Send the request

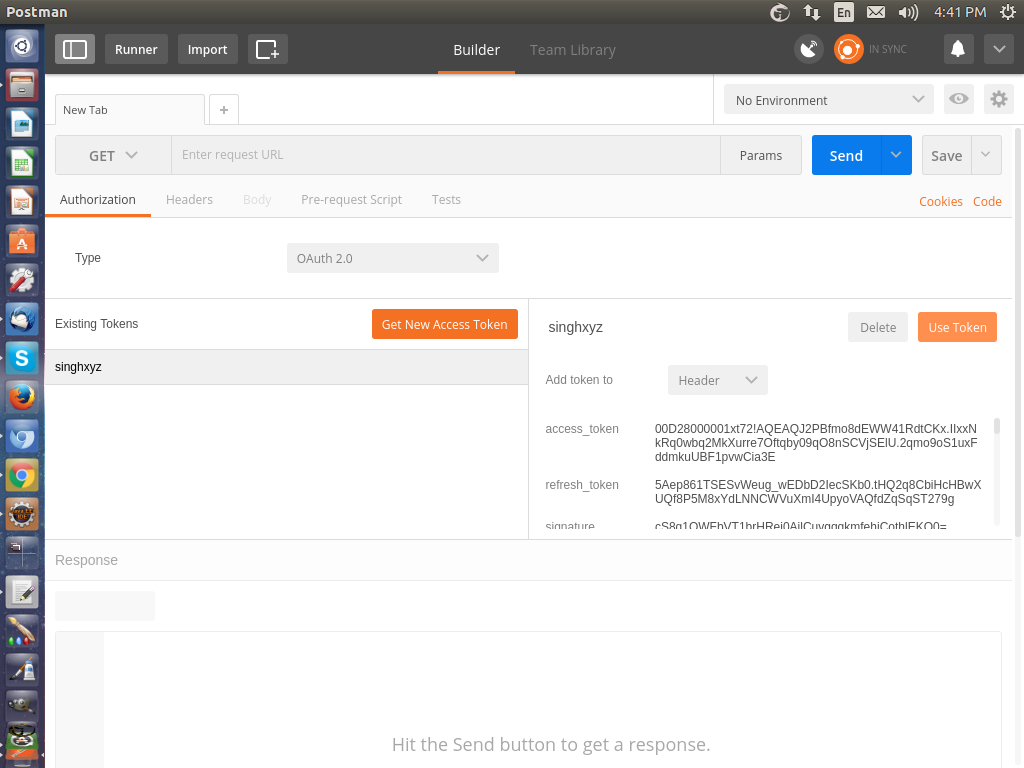click(x=846, y=155)
